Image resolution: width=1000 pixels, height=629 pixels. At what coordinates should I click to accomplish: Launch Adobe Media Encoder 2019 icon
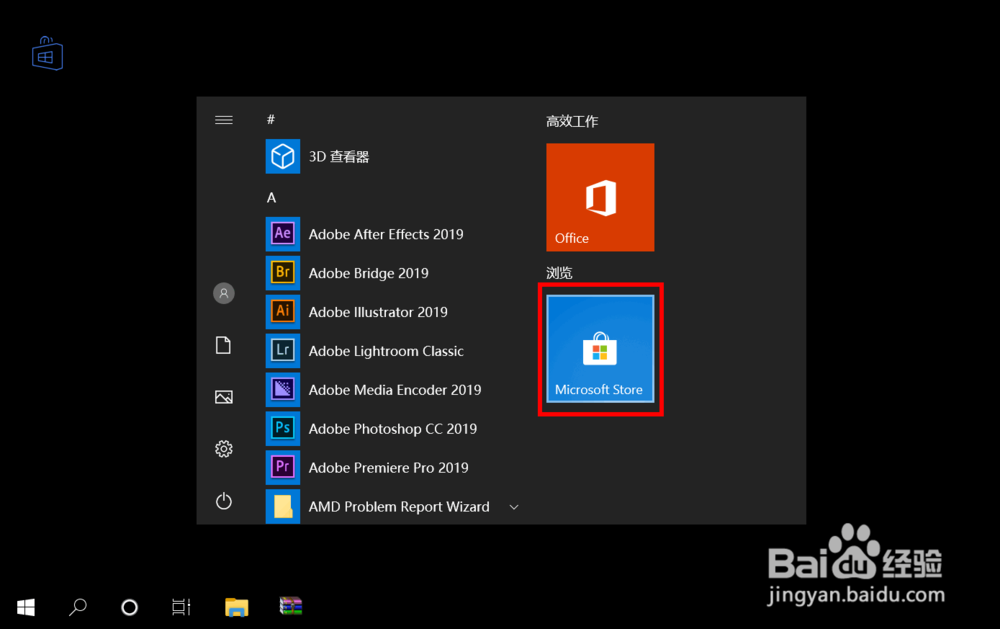pyautogui.click(x=283, y=390)
